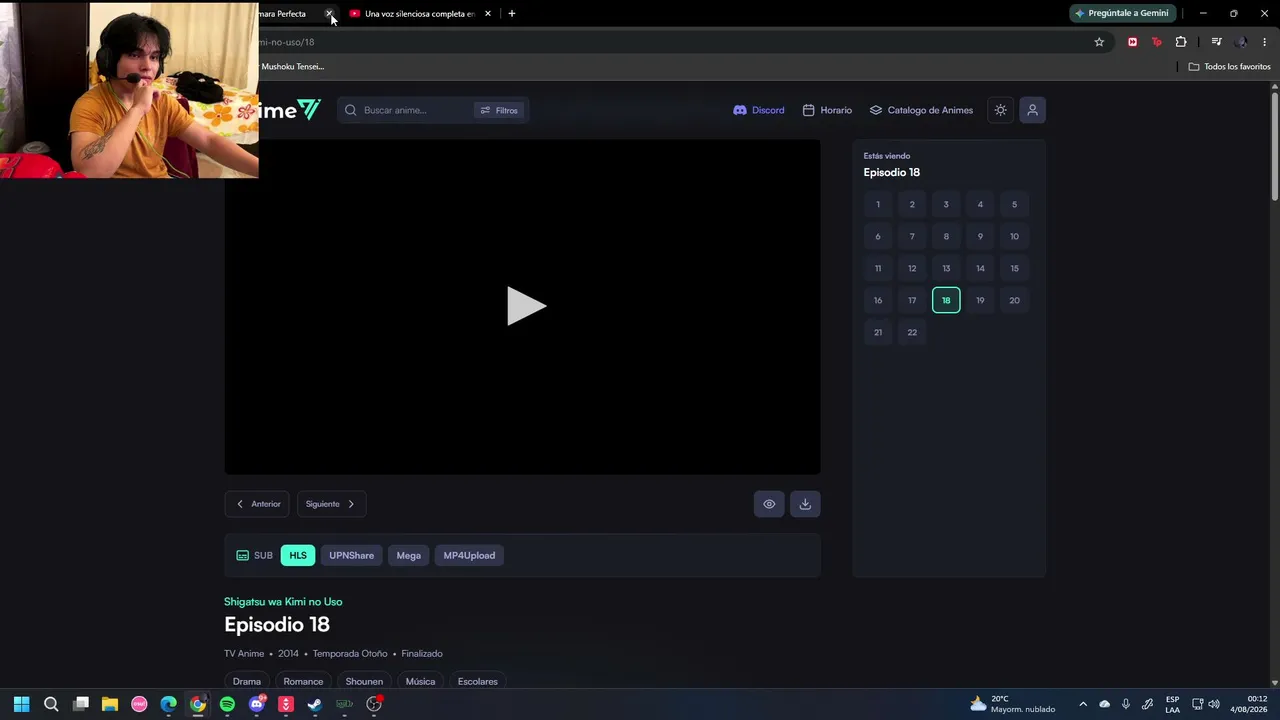Go to the Siguiente episode
Viewport: 1280px width, 720px height.
(x=331, y=504)
